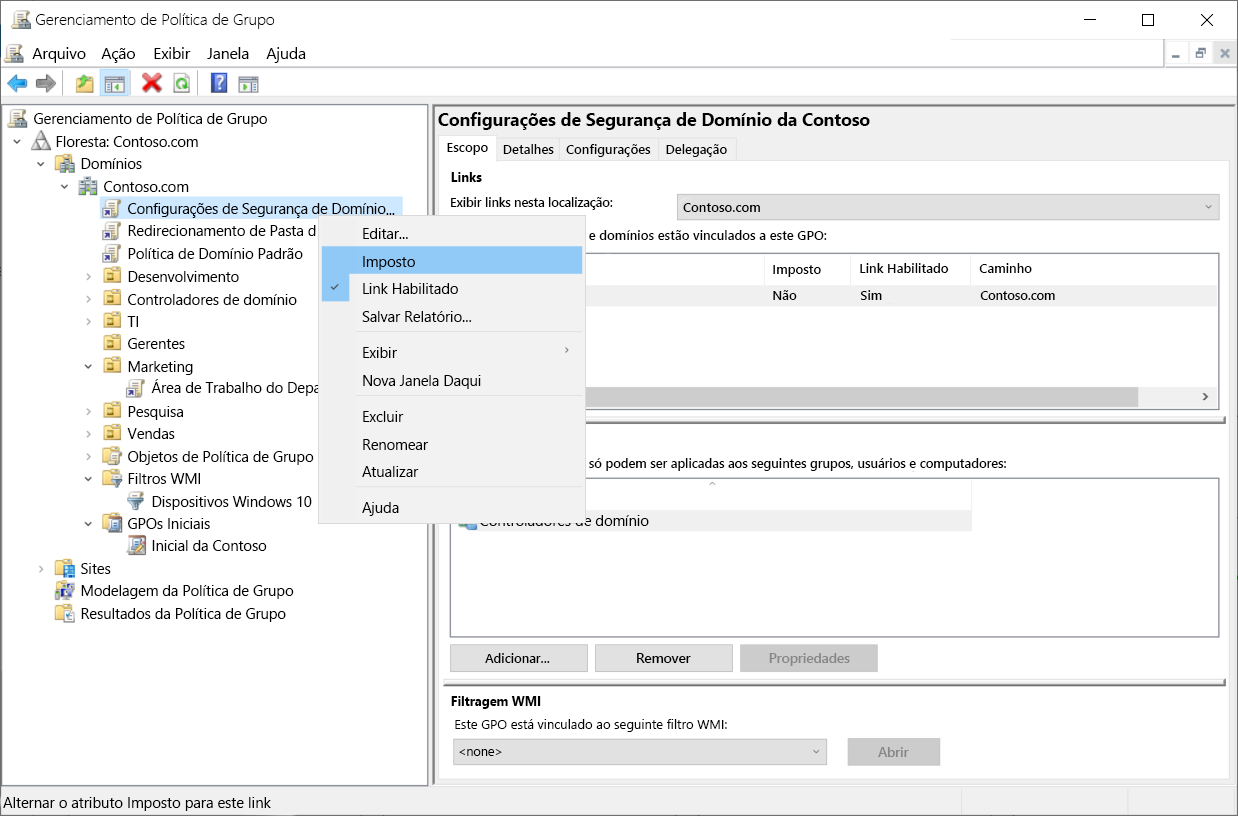Open the Janela menu
This screenshot has height=816, width=1238.
pyautogui.click(x=228, y=54)
